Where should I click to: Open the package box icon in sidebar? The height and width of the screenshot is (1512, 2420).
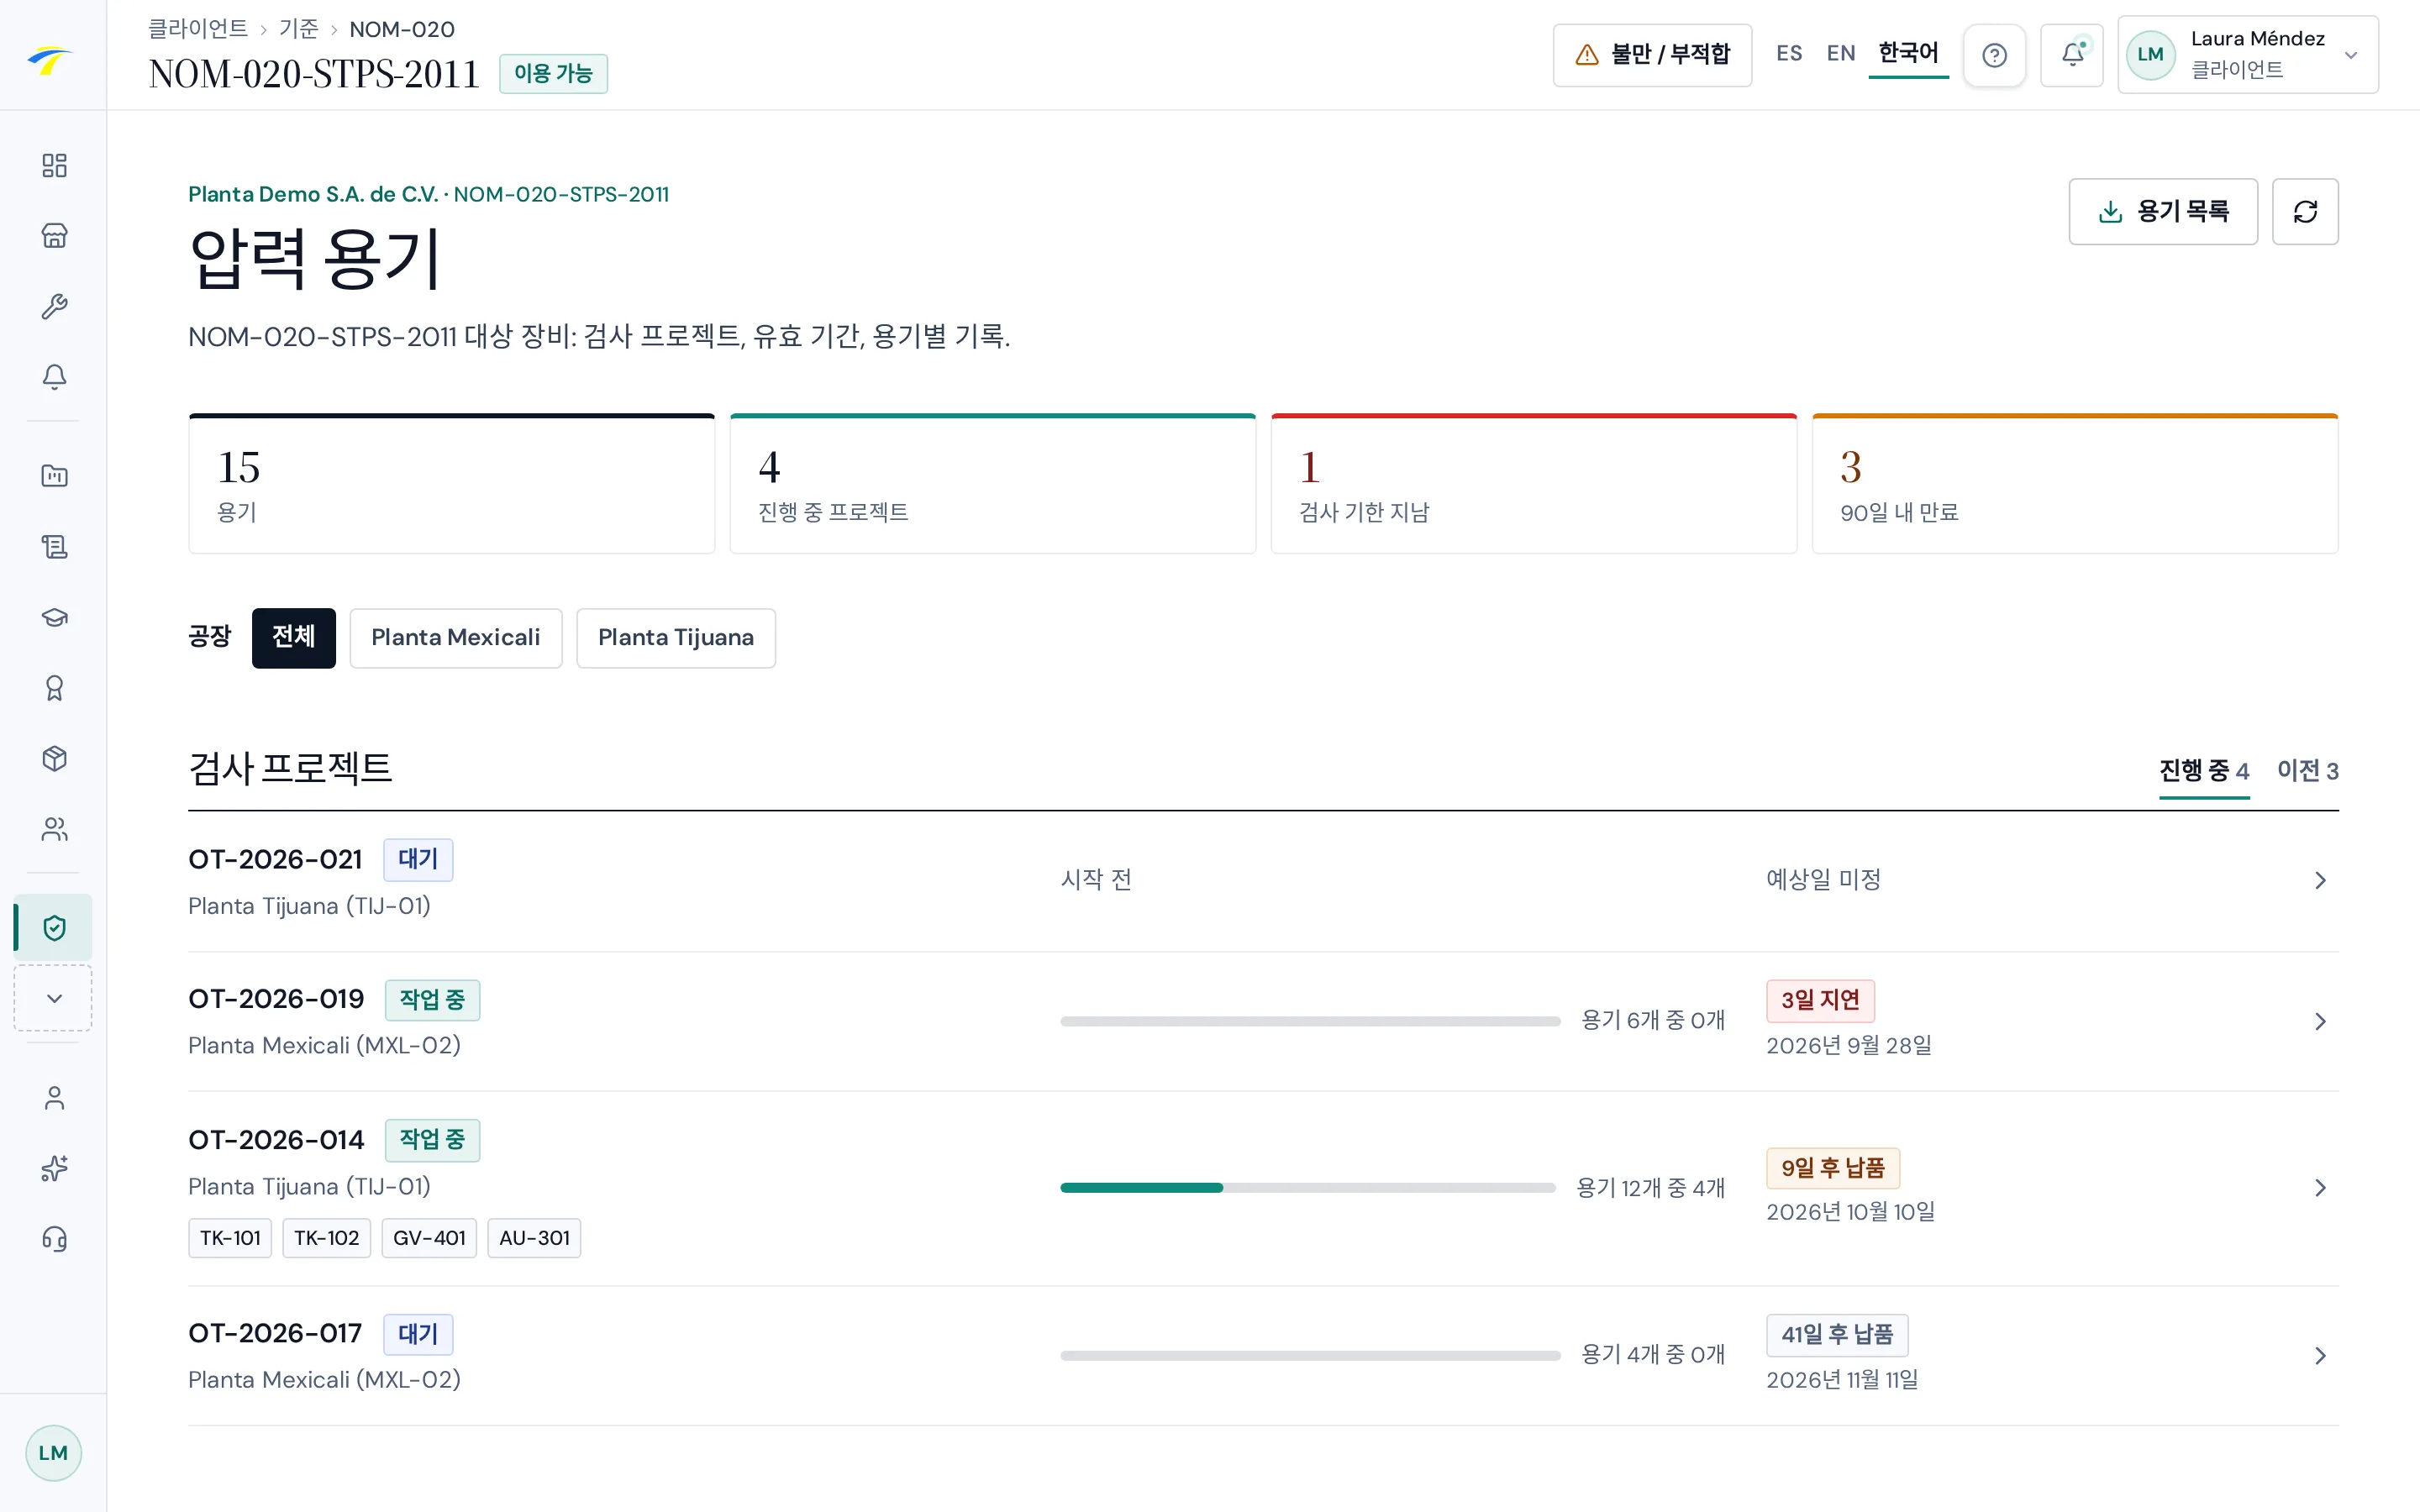[x=54, y=759]
